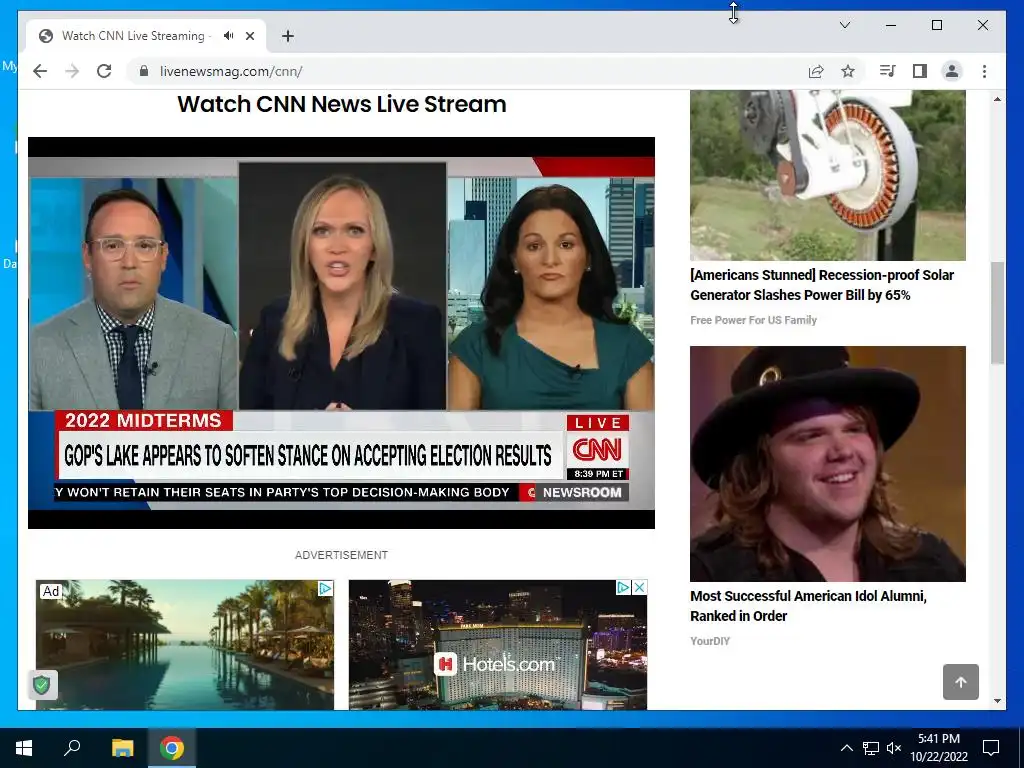Click the YourDIY source label
The image size is (1024, 768).
point(710,641)
